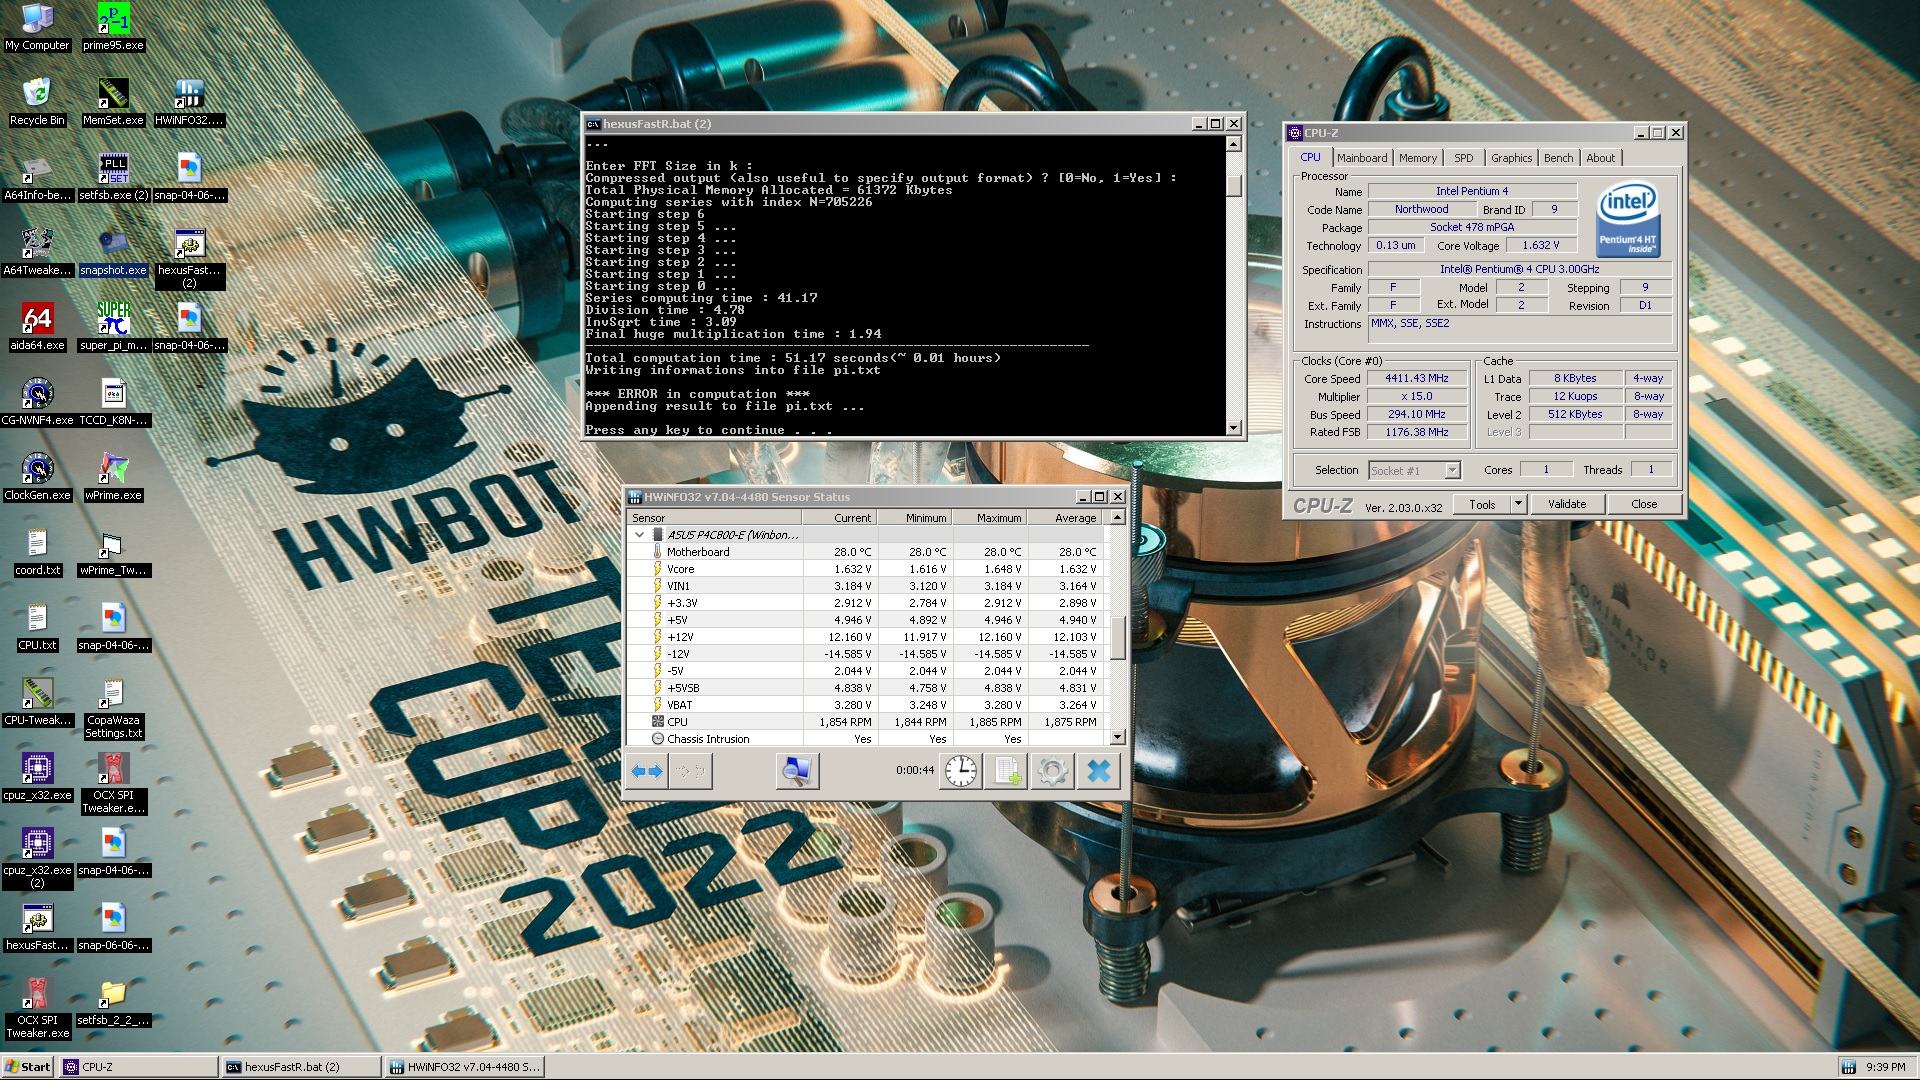Launch A64Info-be desktop icon

click(x=37, y=177)
